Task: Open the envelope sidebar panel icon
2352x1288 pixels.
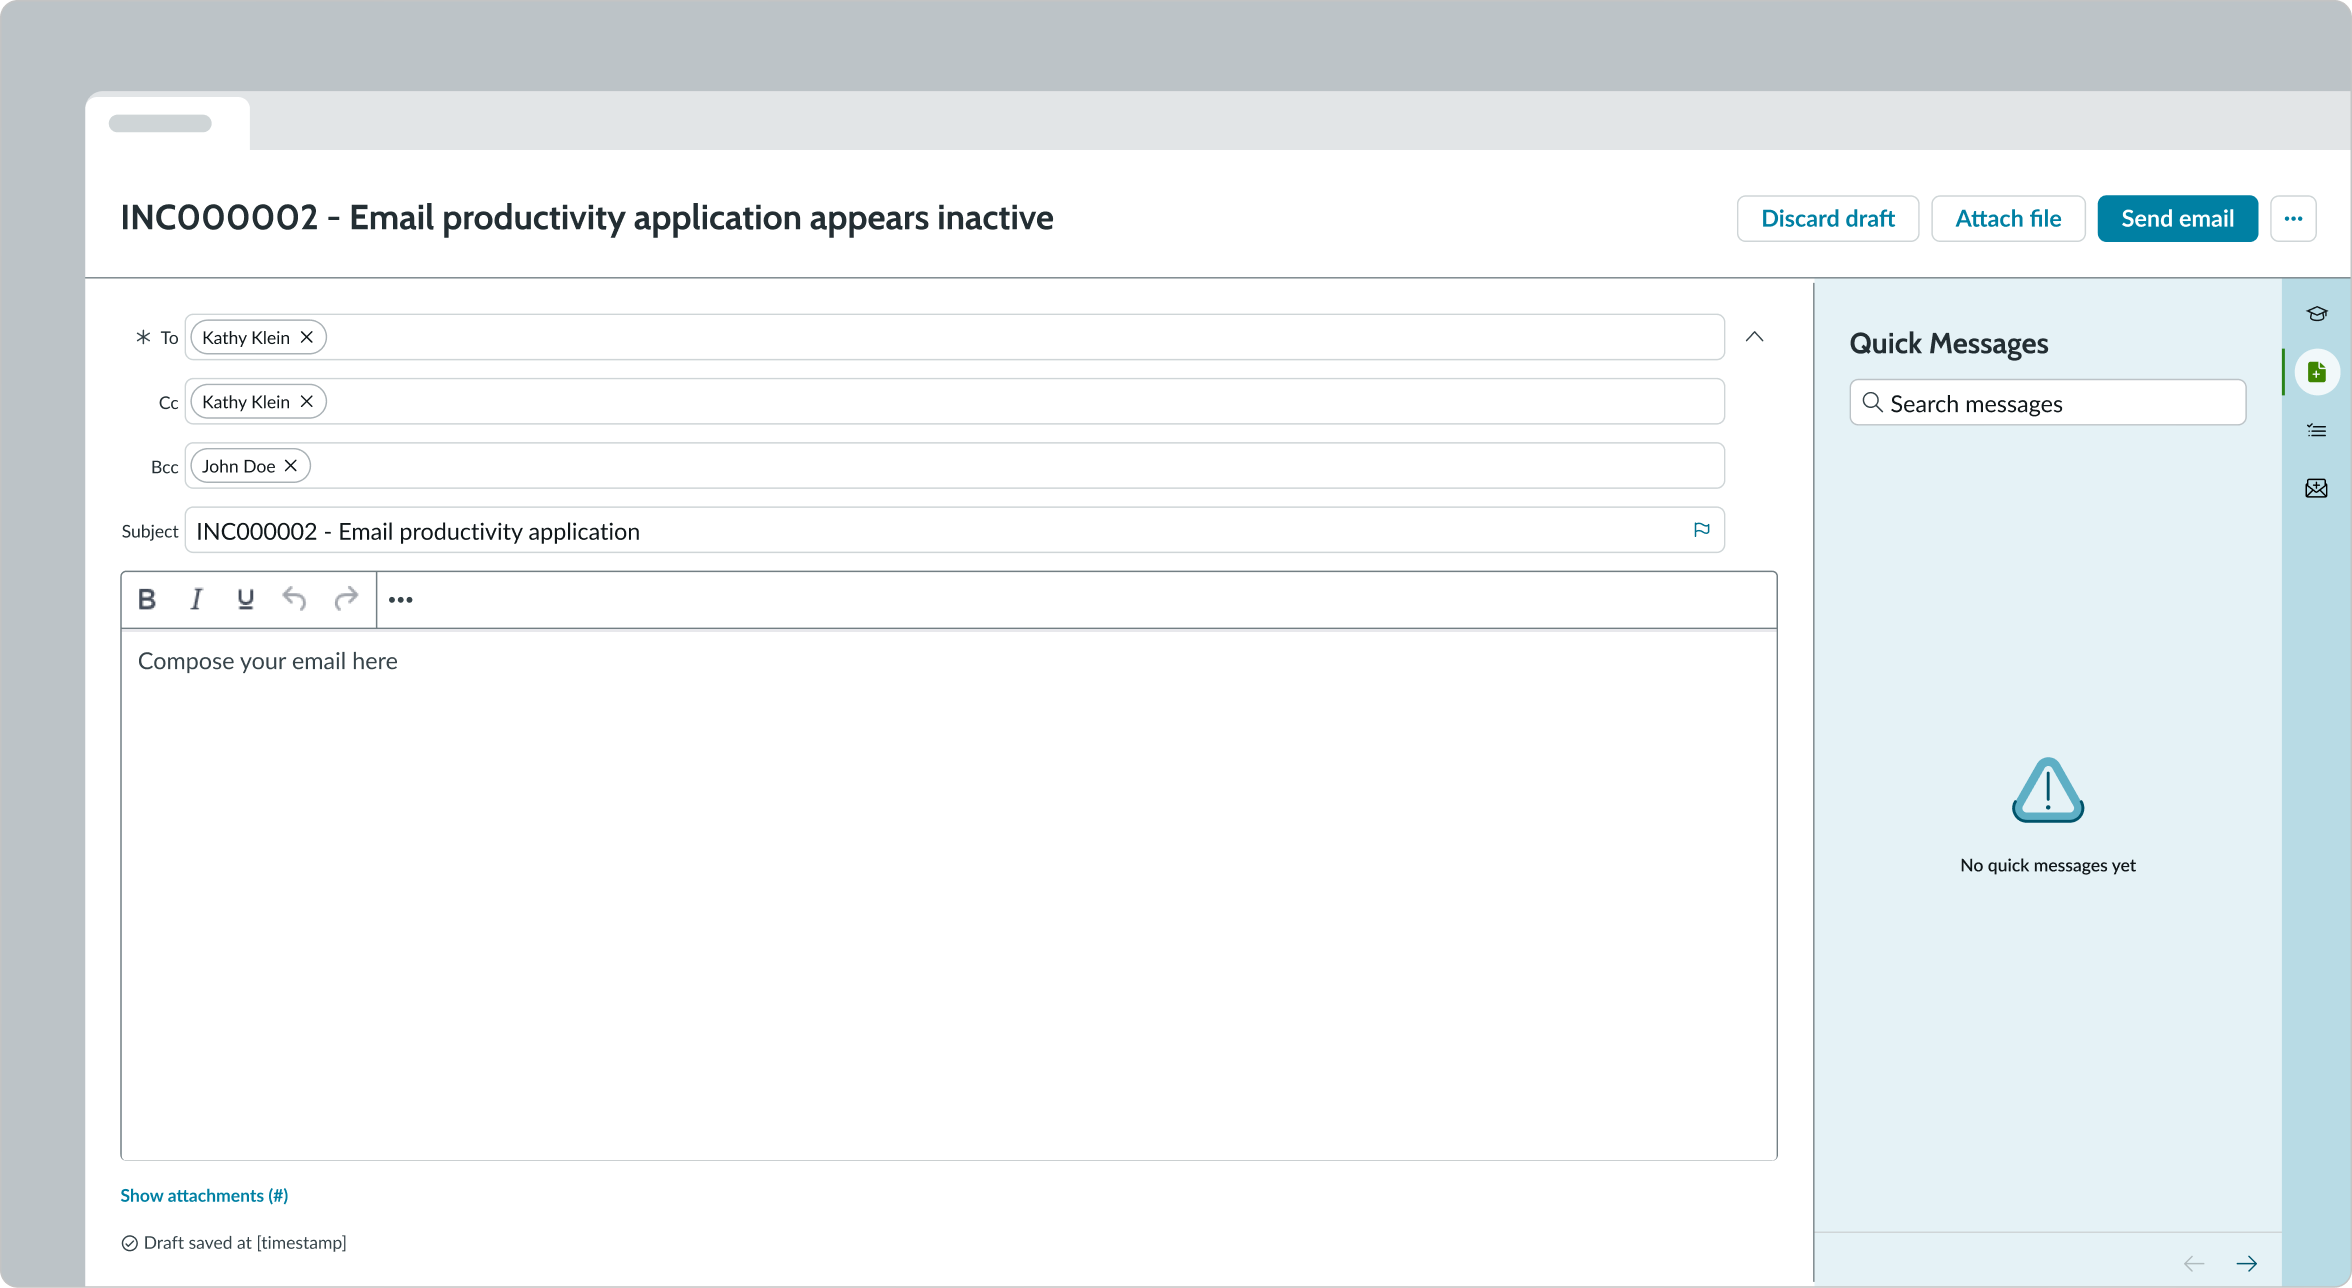Action: click(x=2317, y=488)
